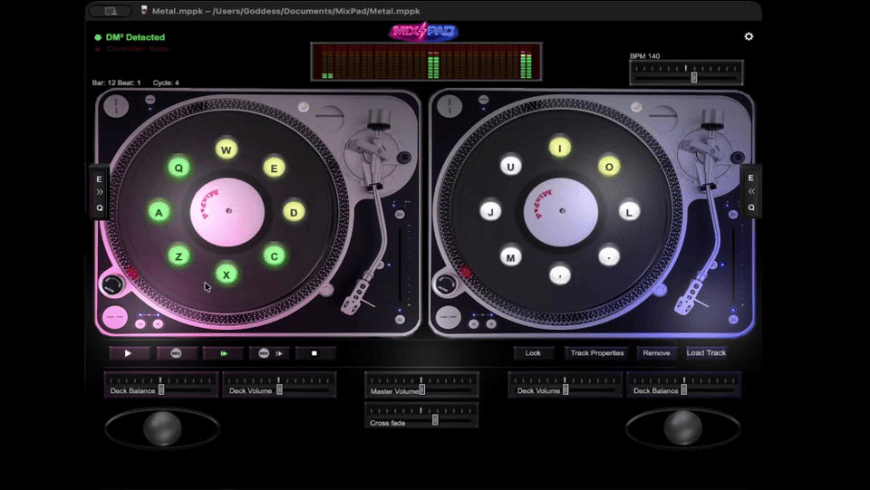Click the level meter display
Image resolution: width=870 pixels, height=490 pixels.
[x=426, y=62]
